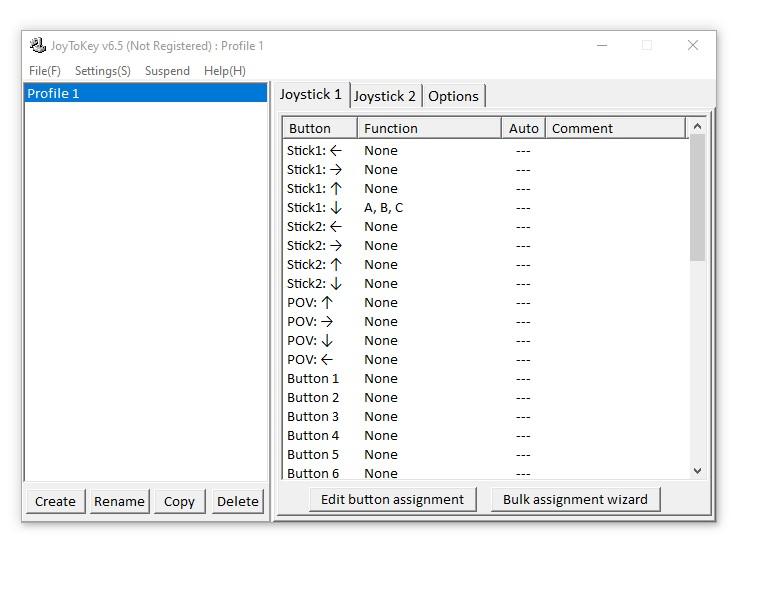Open the Help(H) menu
The height and width of the screenshot is (604, 778).
(225, 71)
